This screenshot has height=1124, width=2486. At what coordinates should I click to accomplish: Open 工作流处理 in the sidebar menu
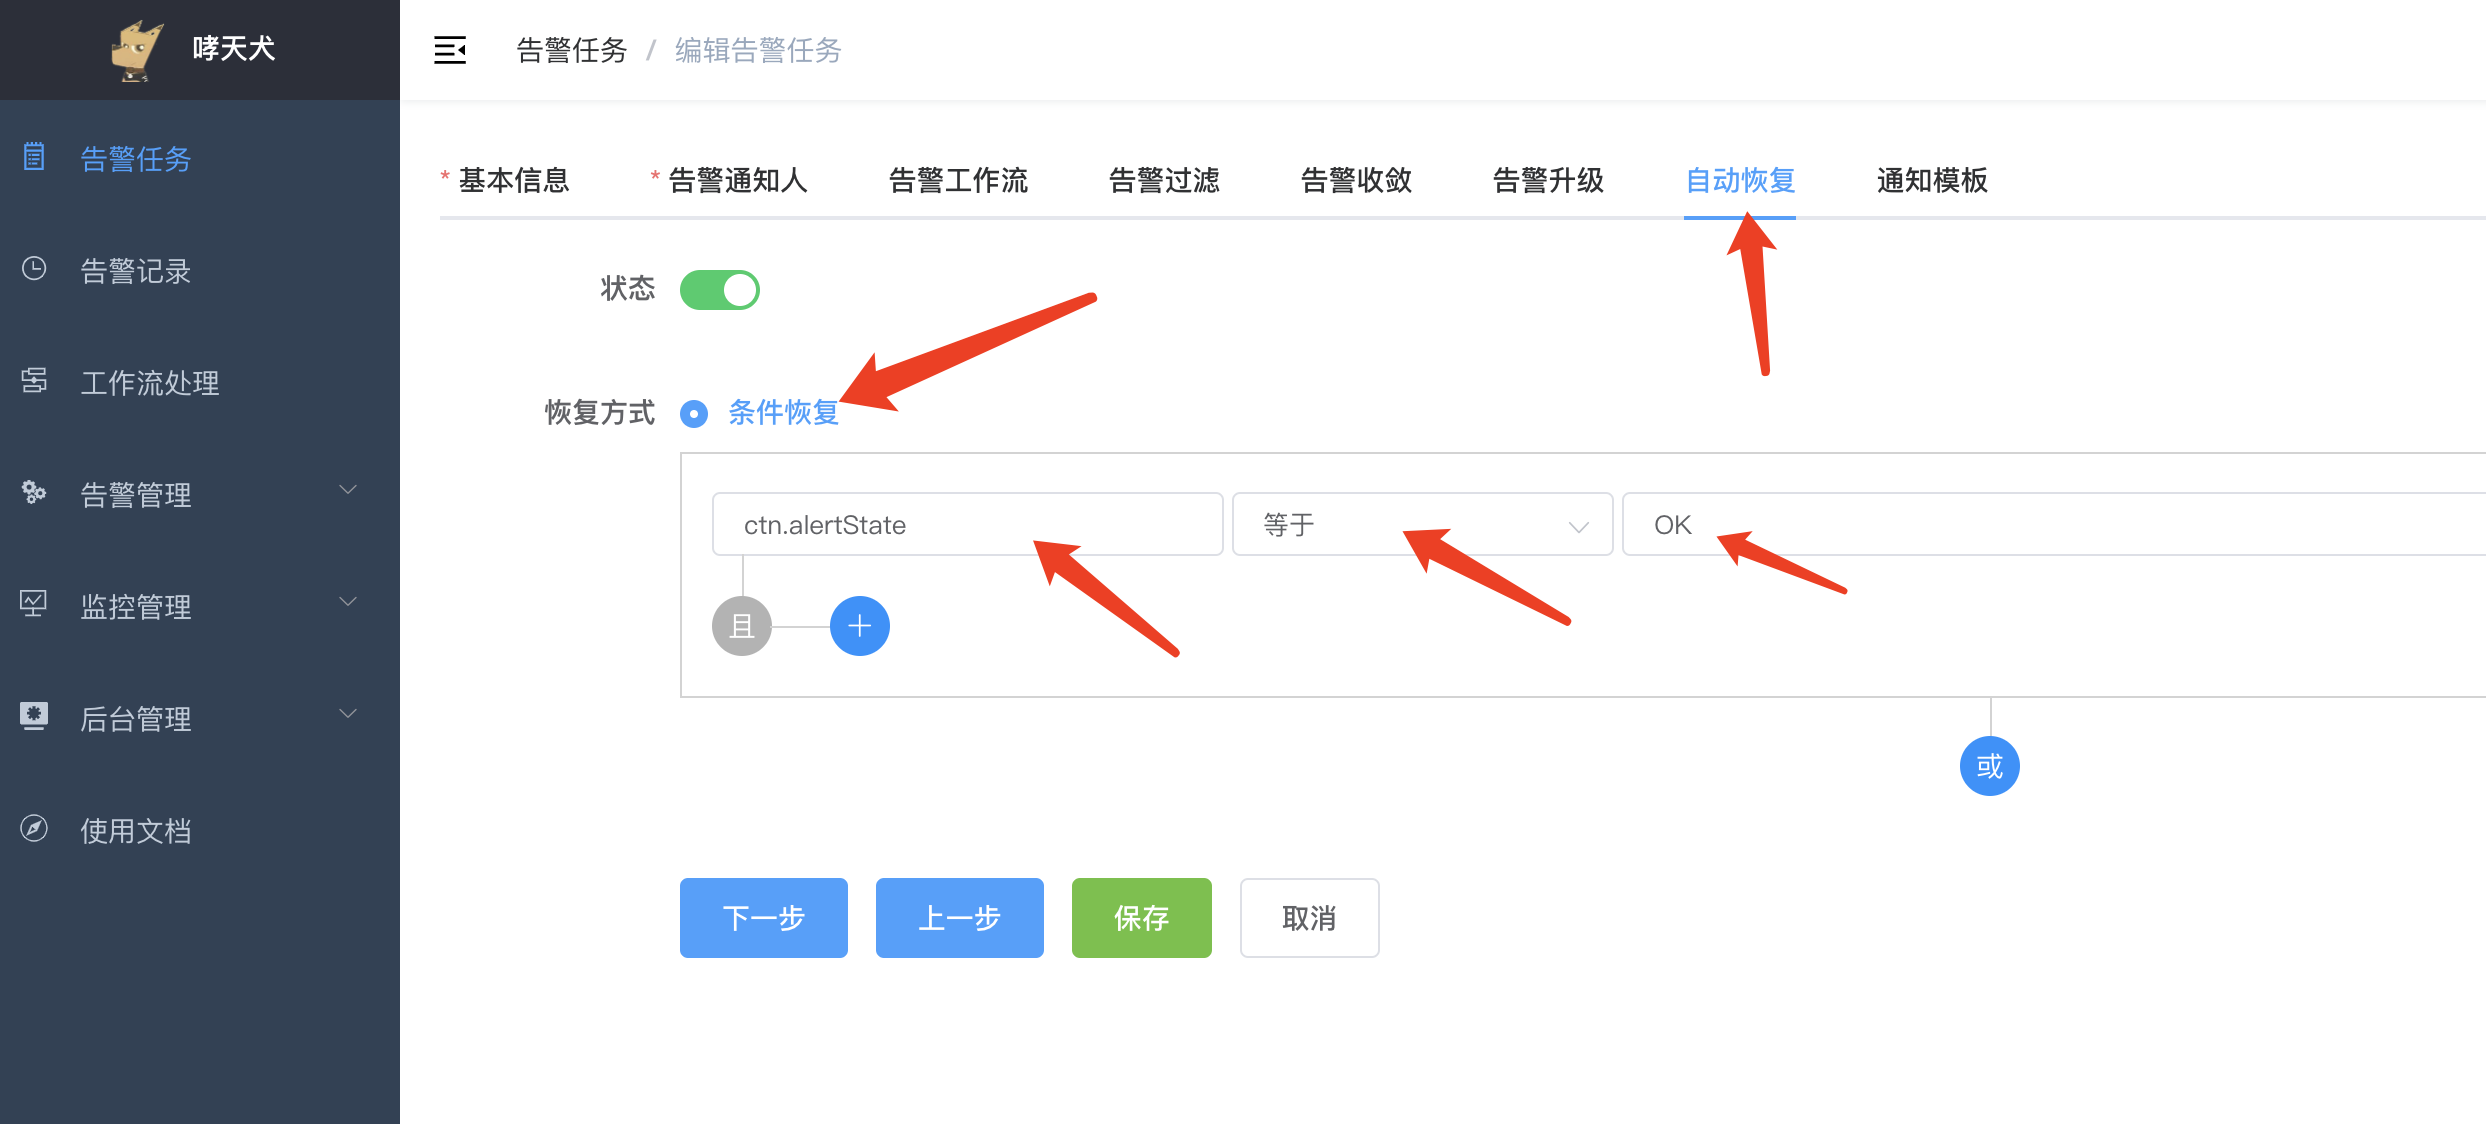pyautogui.click(x=200, y=382)
